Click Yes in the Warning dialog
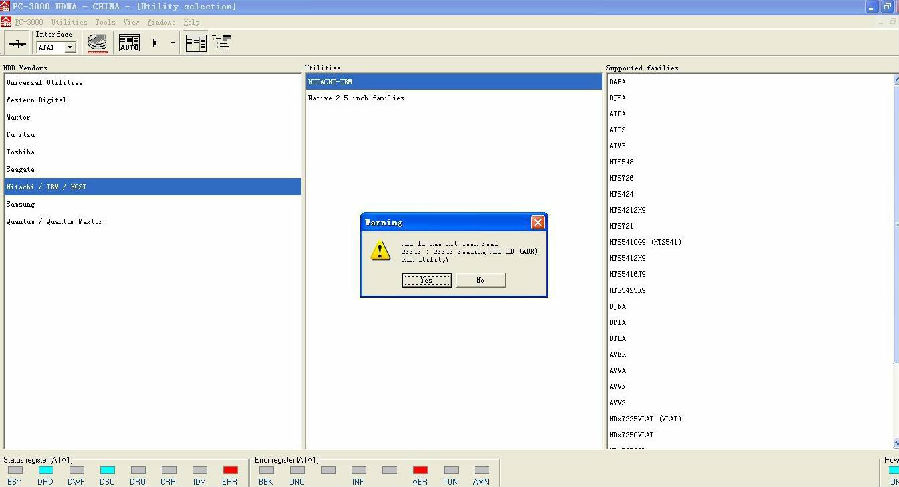The height and width of the screenshot is (487, 899). tap(427, 280)
